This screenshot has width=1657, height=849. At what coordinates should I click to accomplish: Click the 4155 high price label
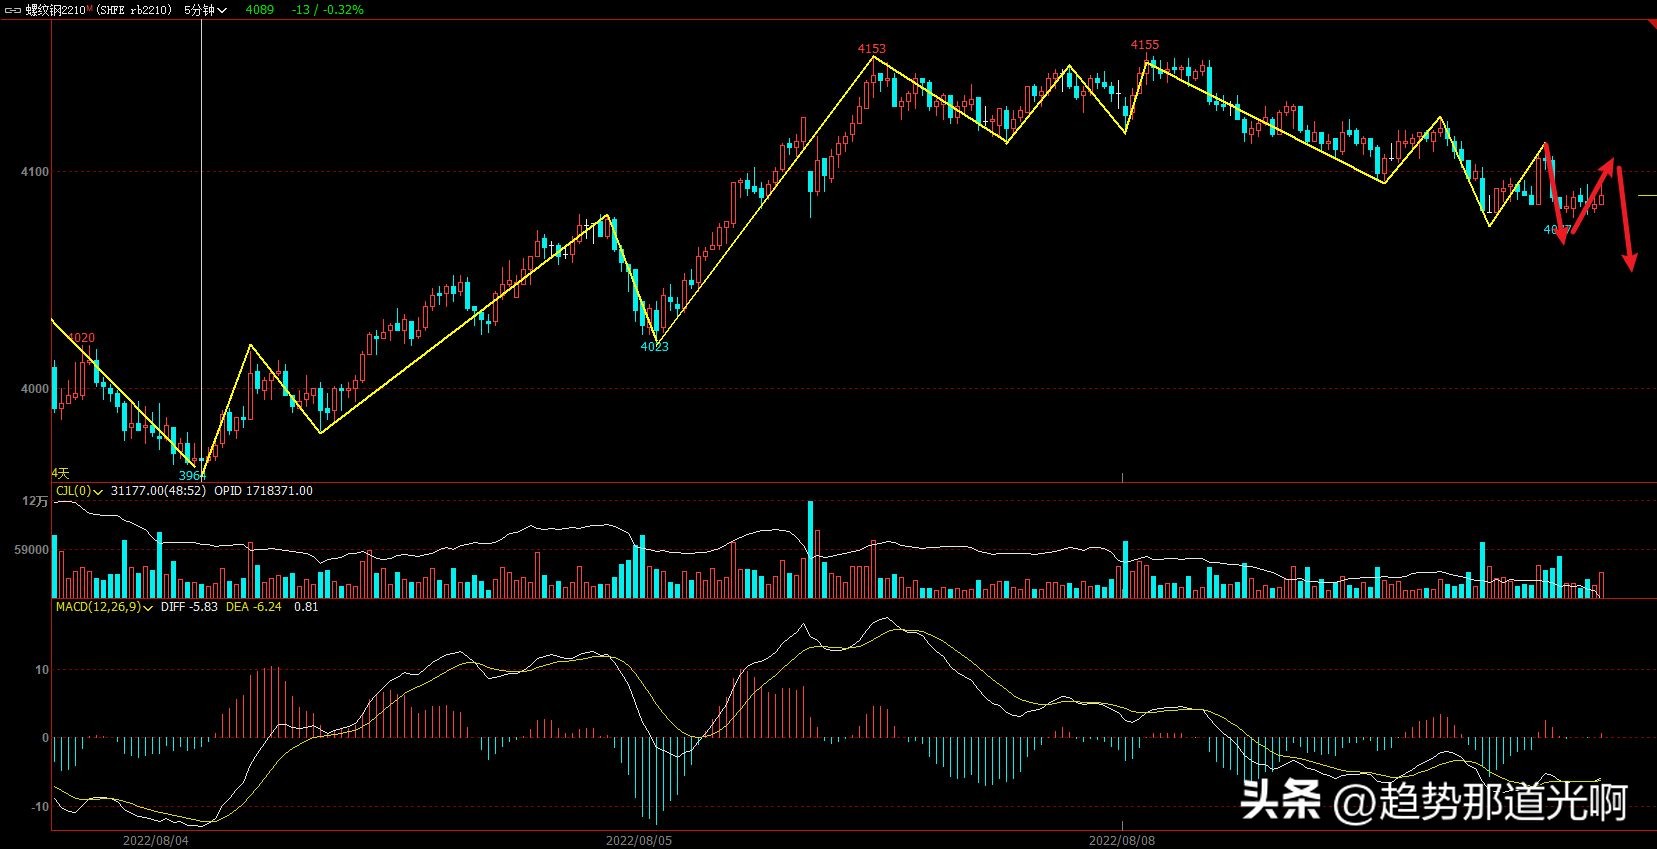tap(1145, 45)
